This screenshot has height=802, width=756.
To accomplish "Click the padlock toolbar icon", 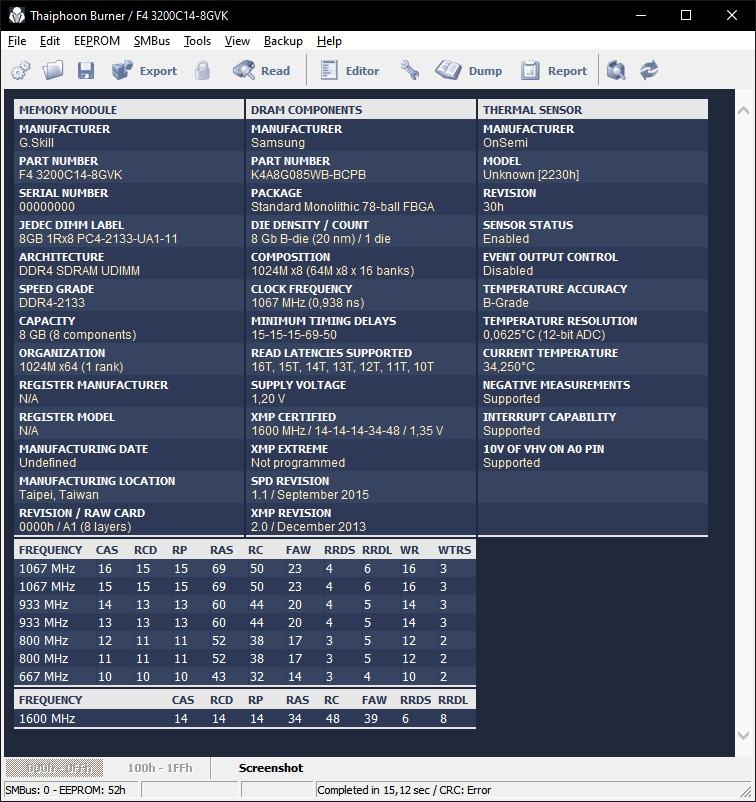I will [x=203, y=70].
